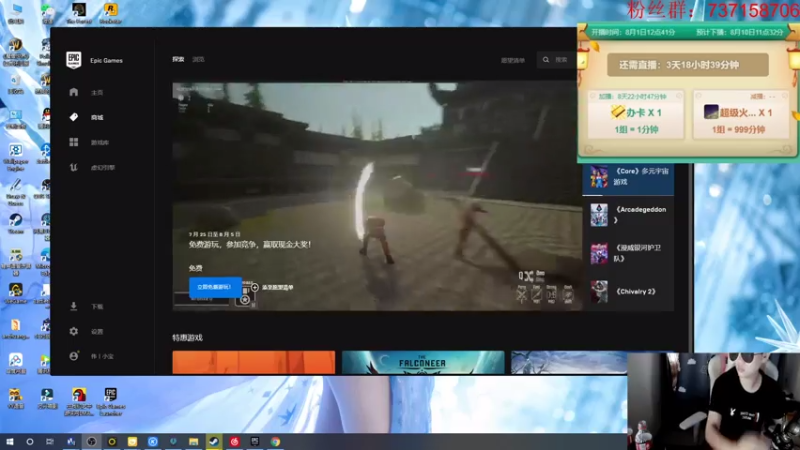Image resolution: width=800 pixels, height=450 pixels.
Task: Click the Epic Games logo in sidebar
Action: pos(73,60)
